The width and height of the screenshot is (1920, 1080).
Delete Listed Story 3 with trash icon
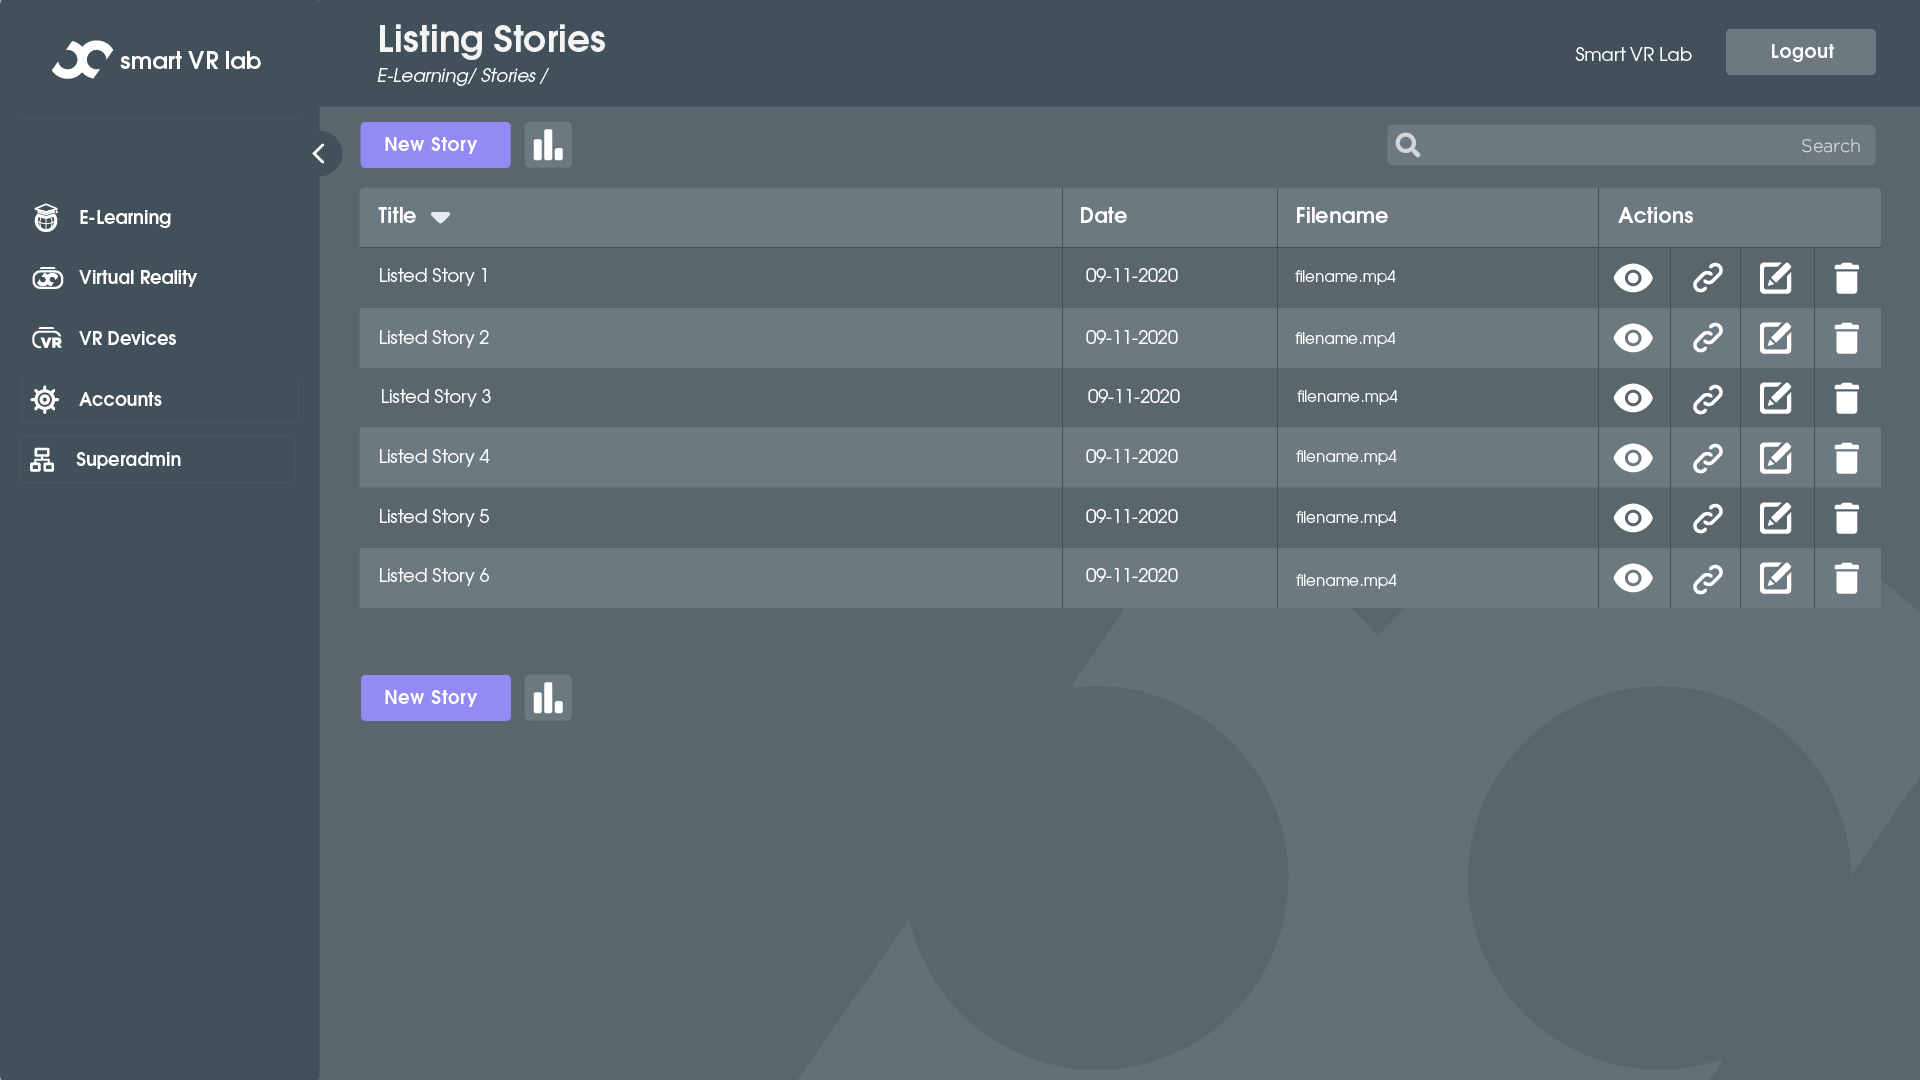1846,398
